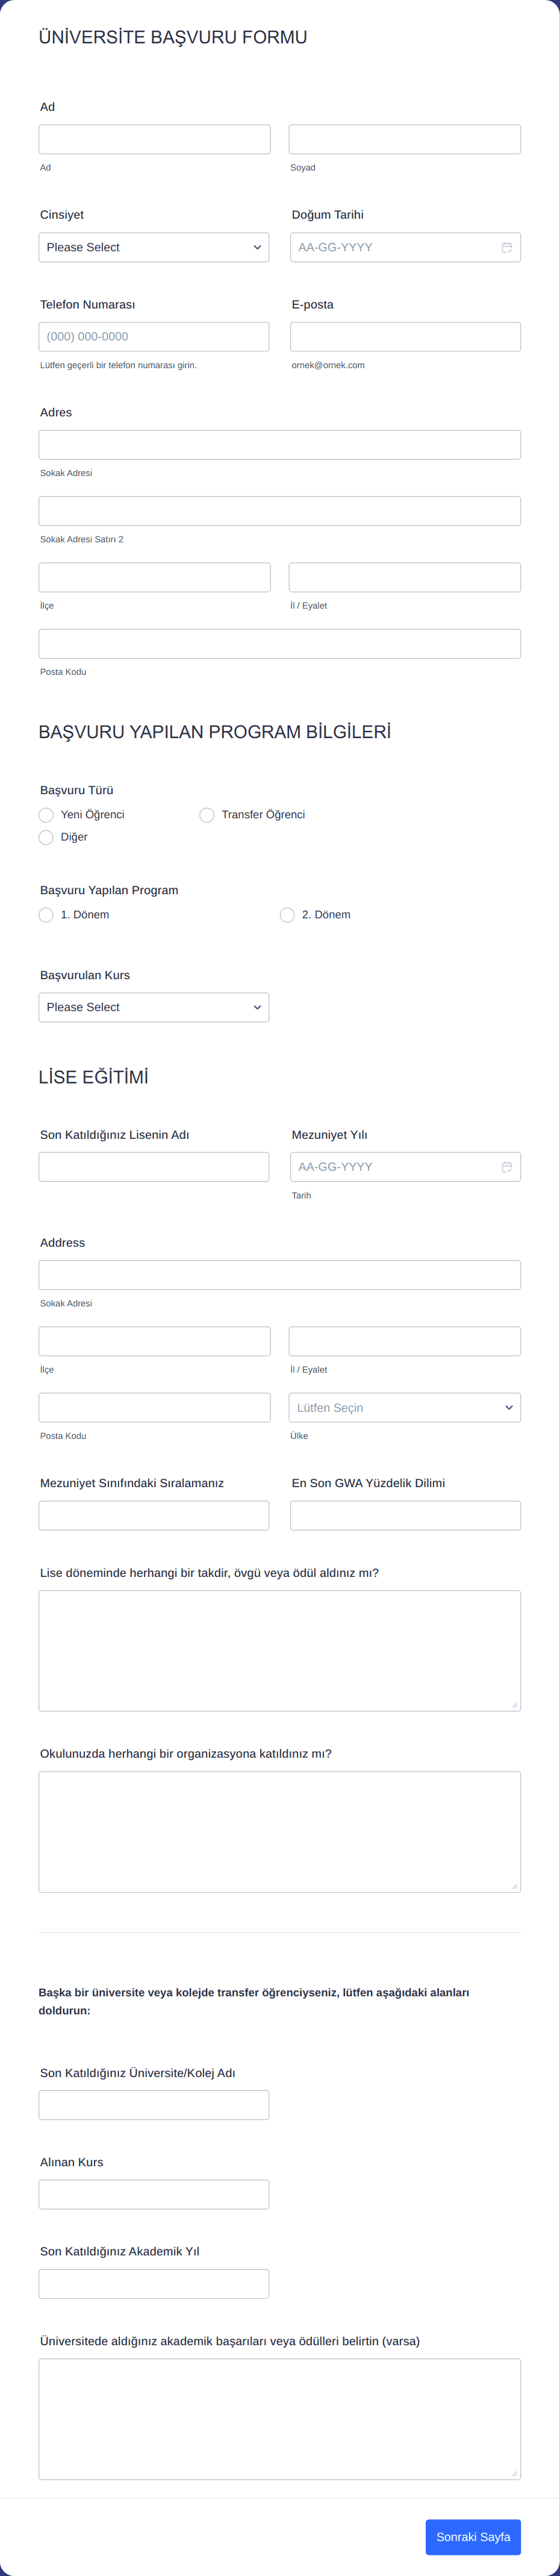Click the Soyad input field

point(405,138)
